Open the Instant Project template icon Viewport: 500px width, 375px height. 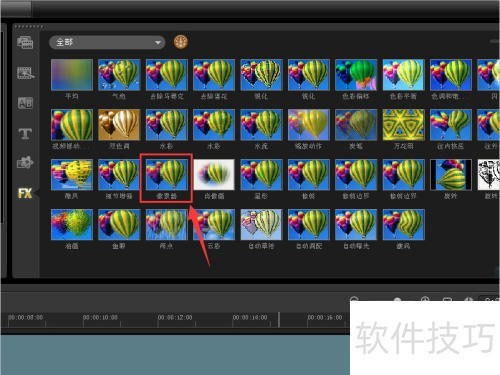click(25, 73)
